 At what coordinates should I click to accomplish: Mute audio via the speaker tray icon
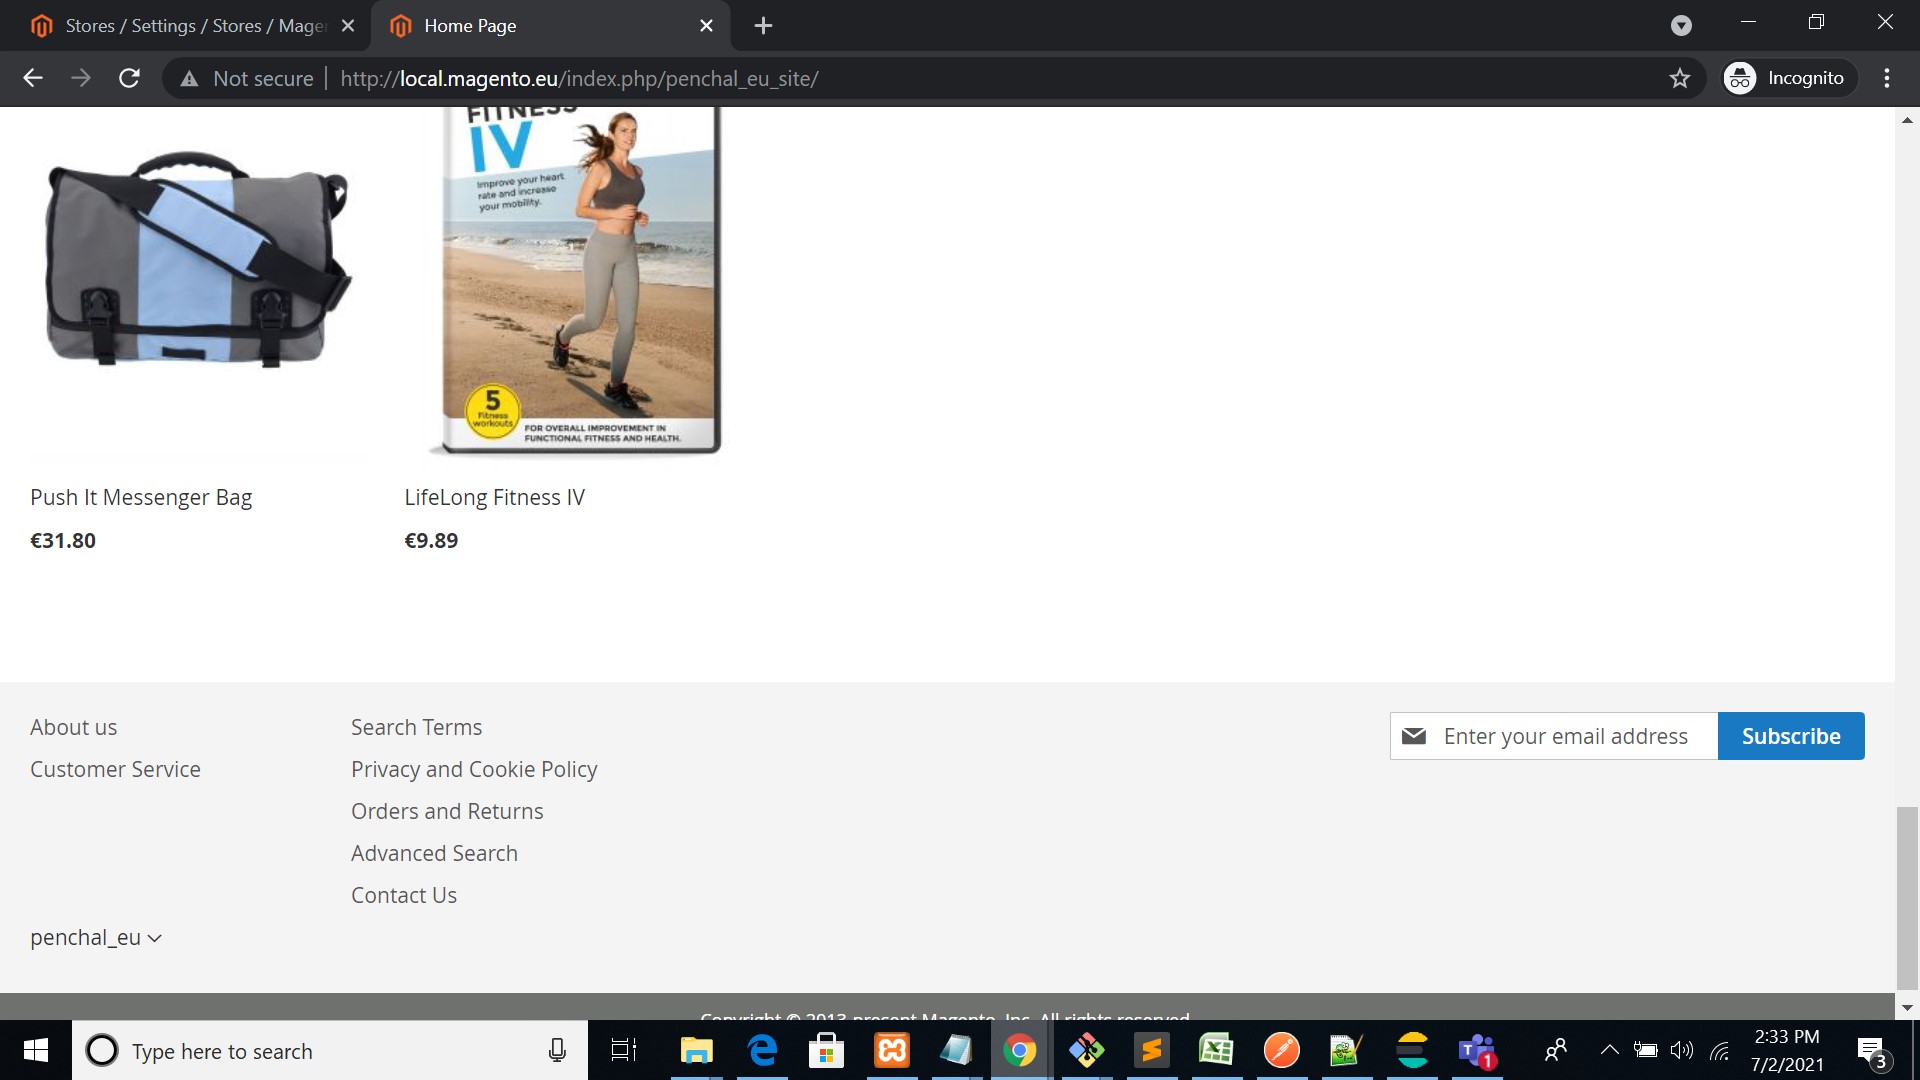pyautogui.click(x=1680, y=1050)
